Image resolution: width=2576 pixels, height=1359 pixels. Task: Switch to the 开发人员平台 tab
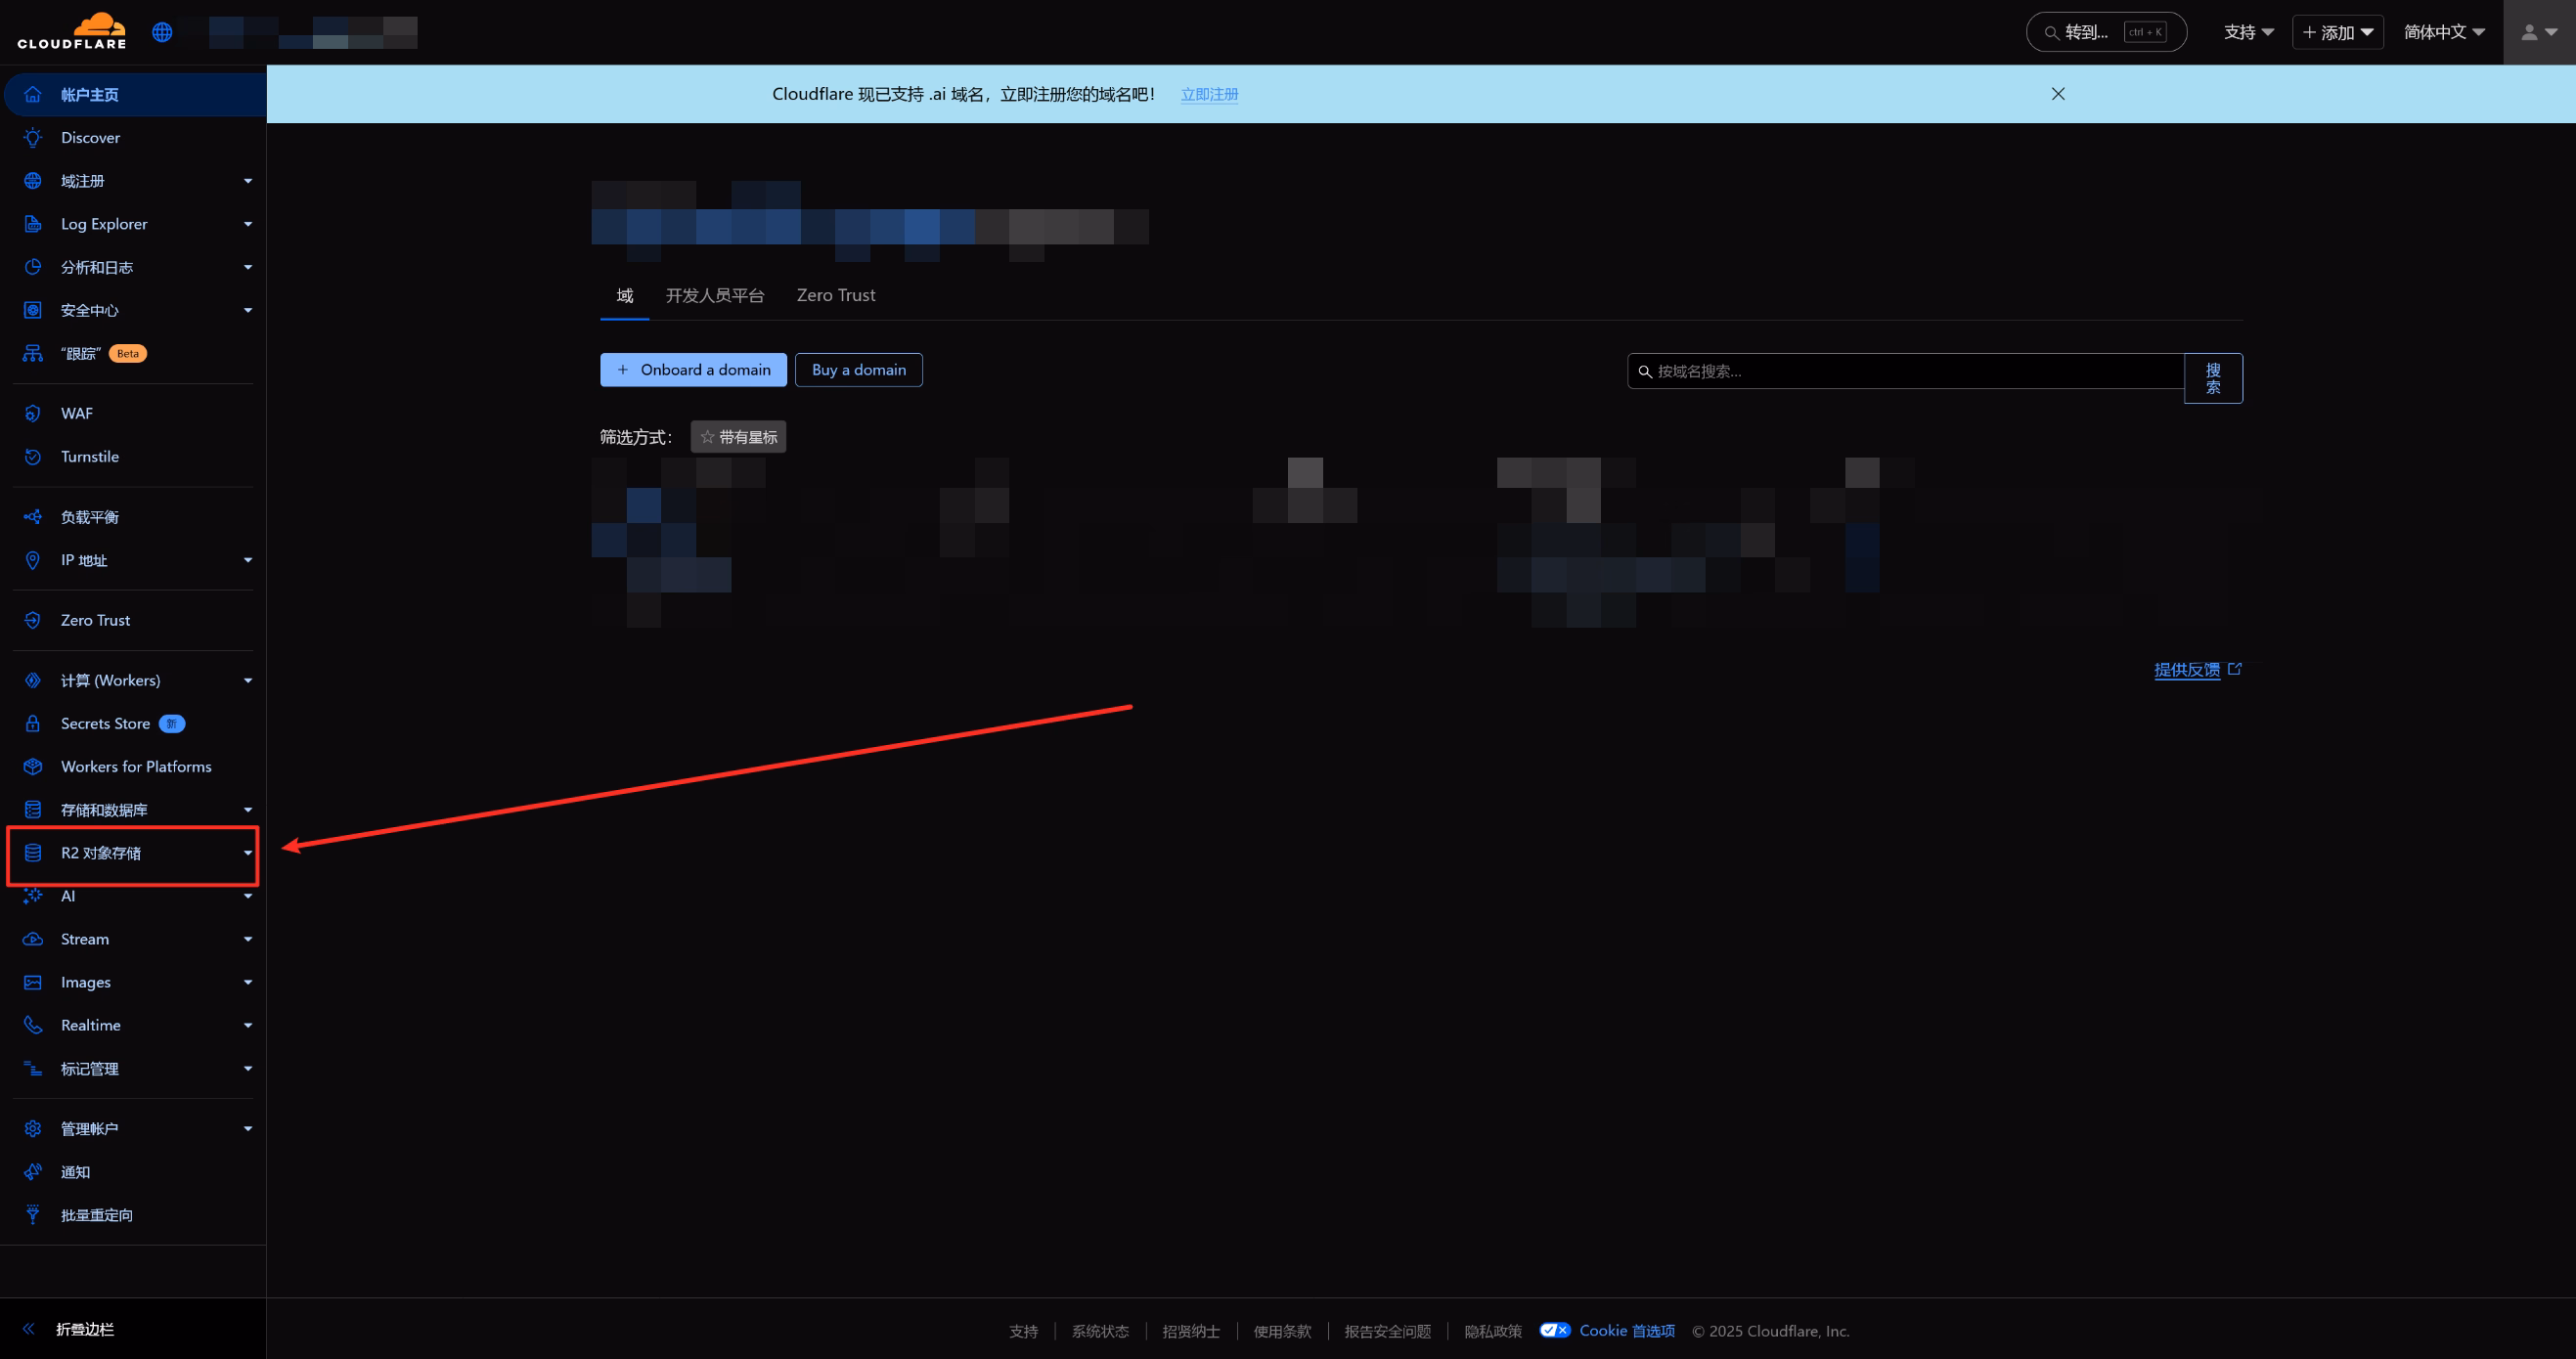click(714, 295)
